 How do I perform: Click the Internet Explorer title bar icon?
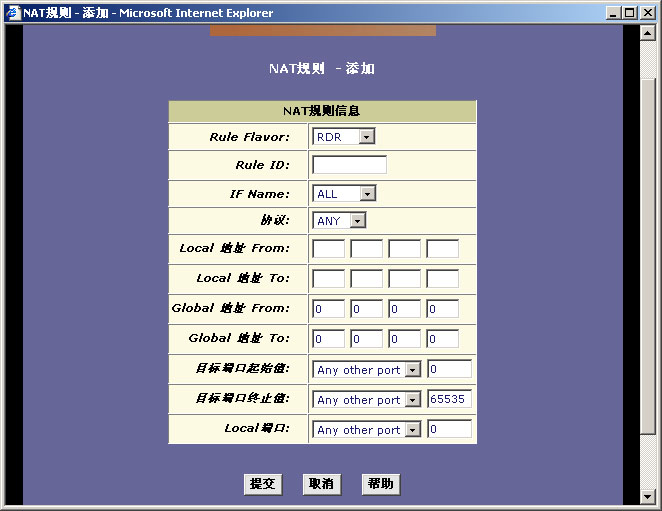(13, 13)
